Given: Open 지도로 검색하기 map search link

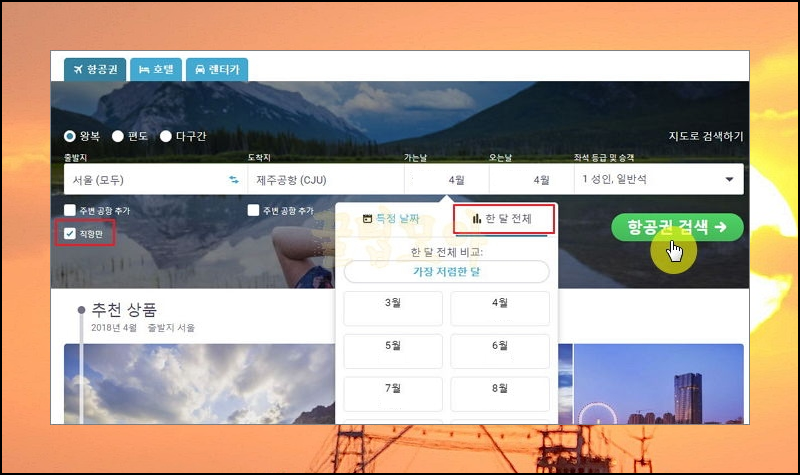Looking at the screenshot, I should click(x=706, y=136).
